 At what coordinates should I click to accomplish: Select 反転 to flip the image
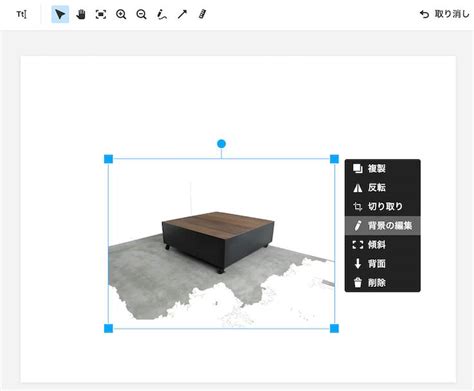(382, 188)
